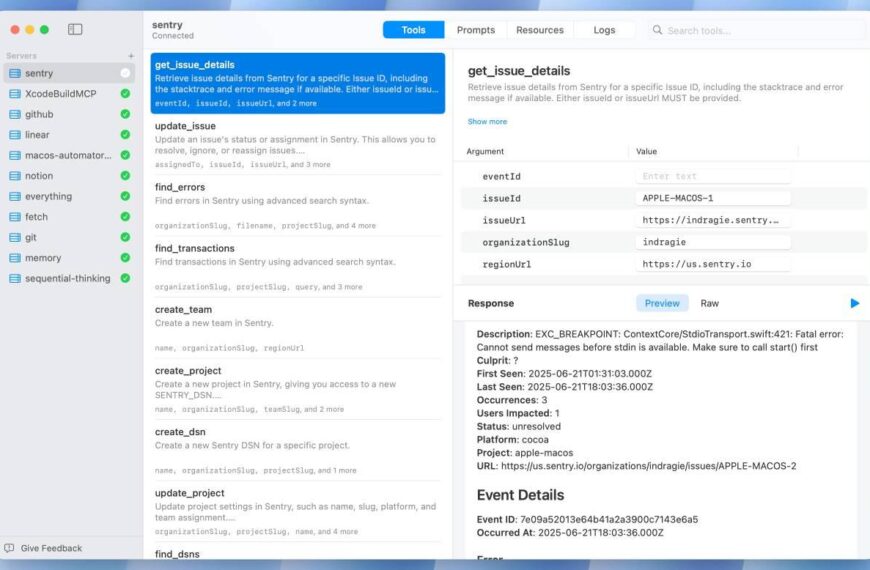Click the search magnifier icon

pos(657,30)
